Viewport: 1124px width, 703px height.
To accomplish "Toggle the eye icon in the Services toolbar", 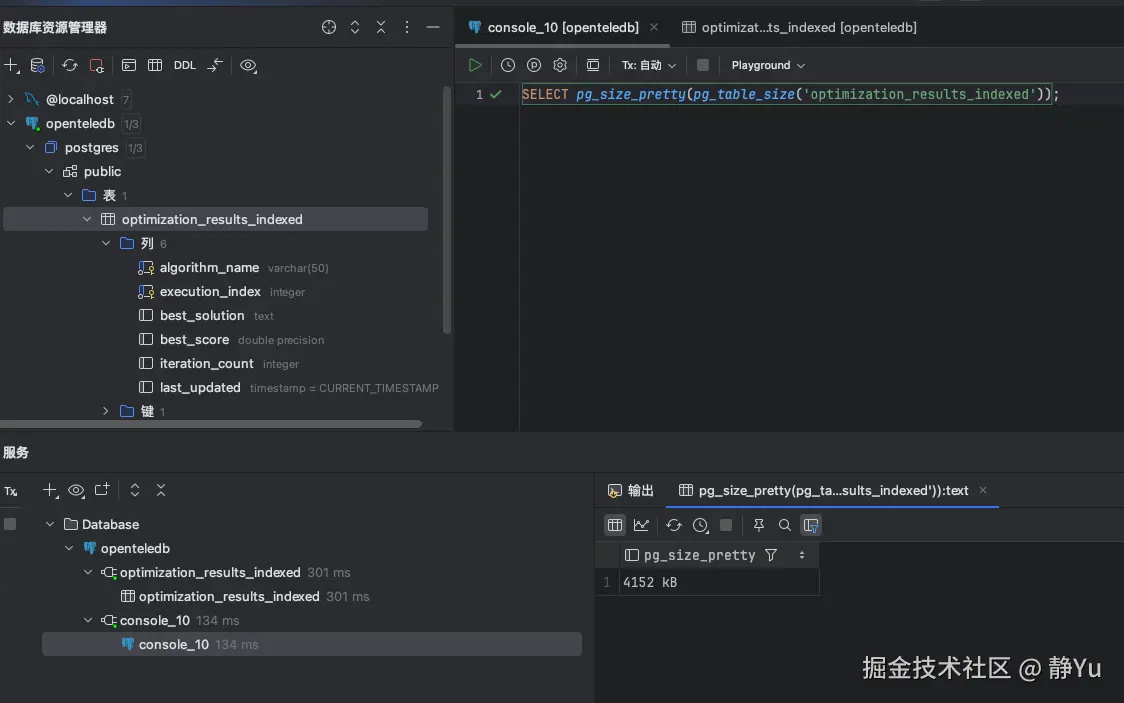I will (76, 490).
